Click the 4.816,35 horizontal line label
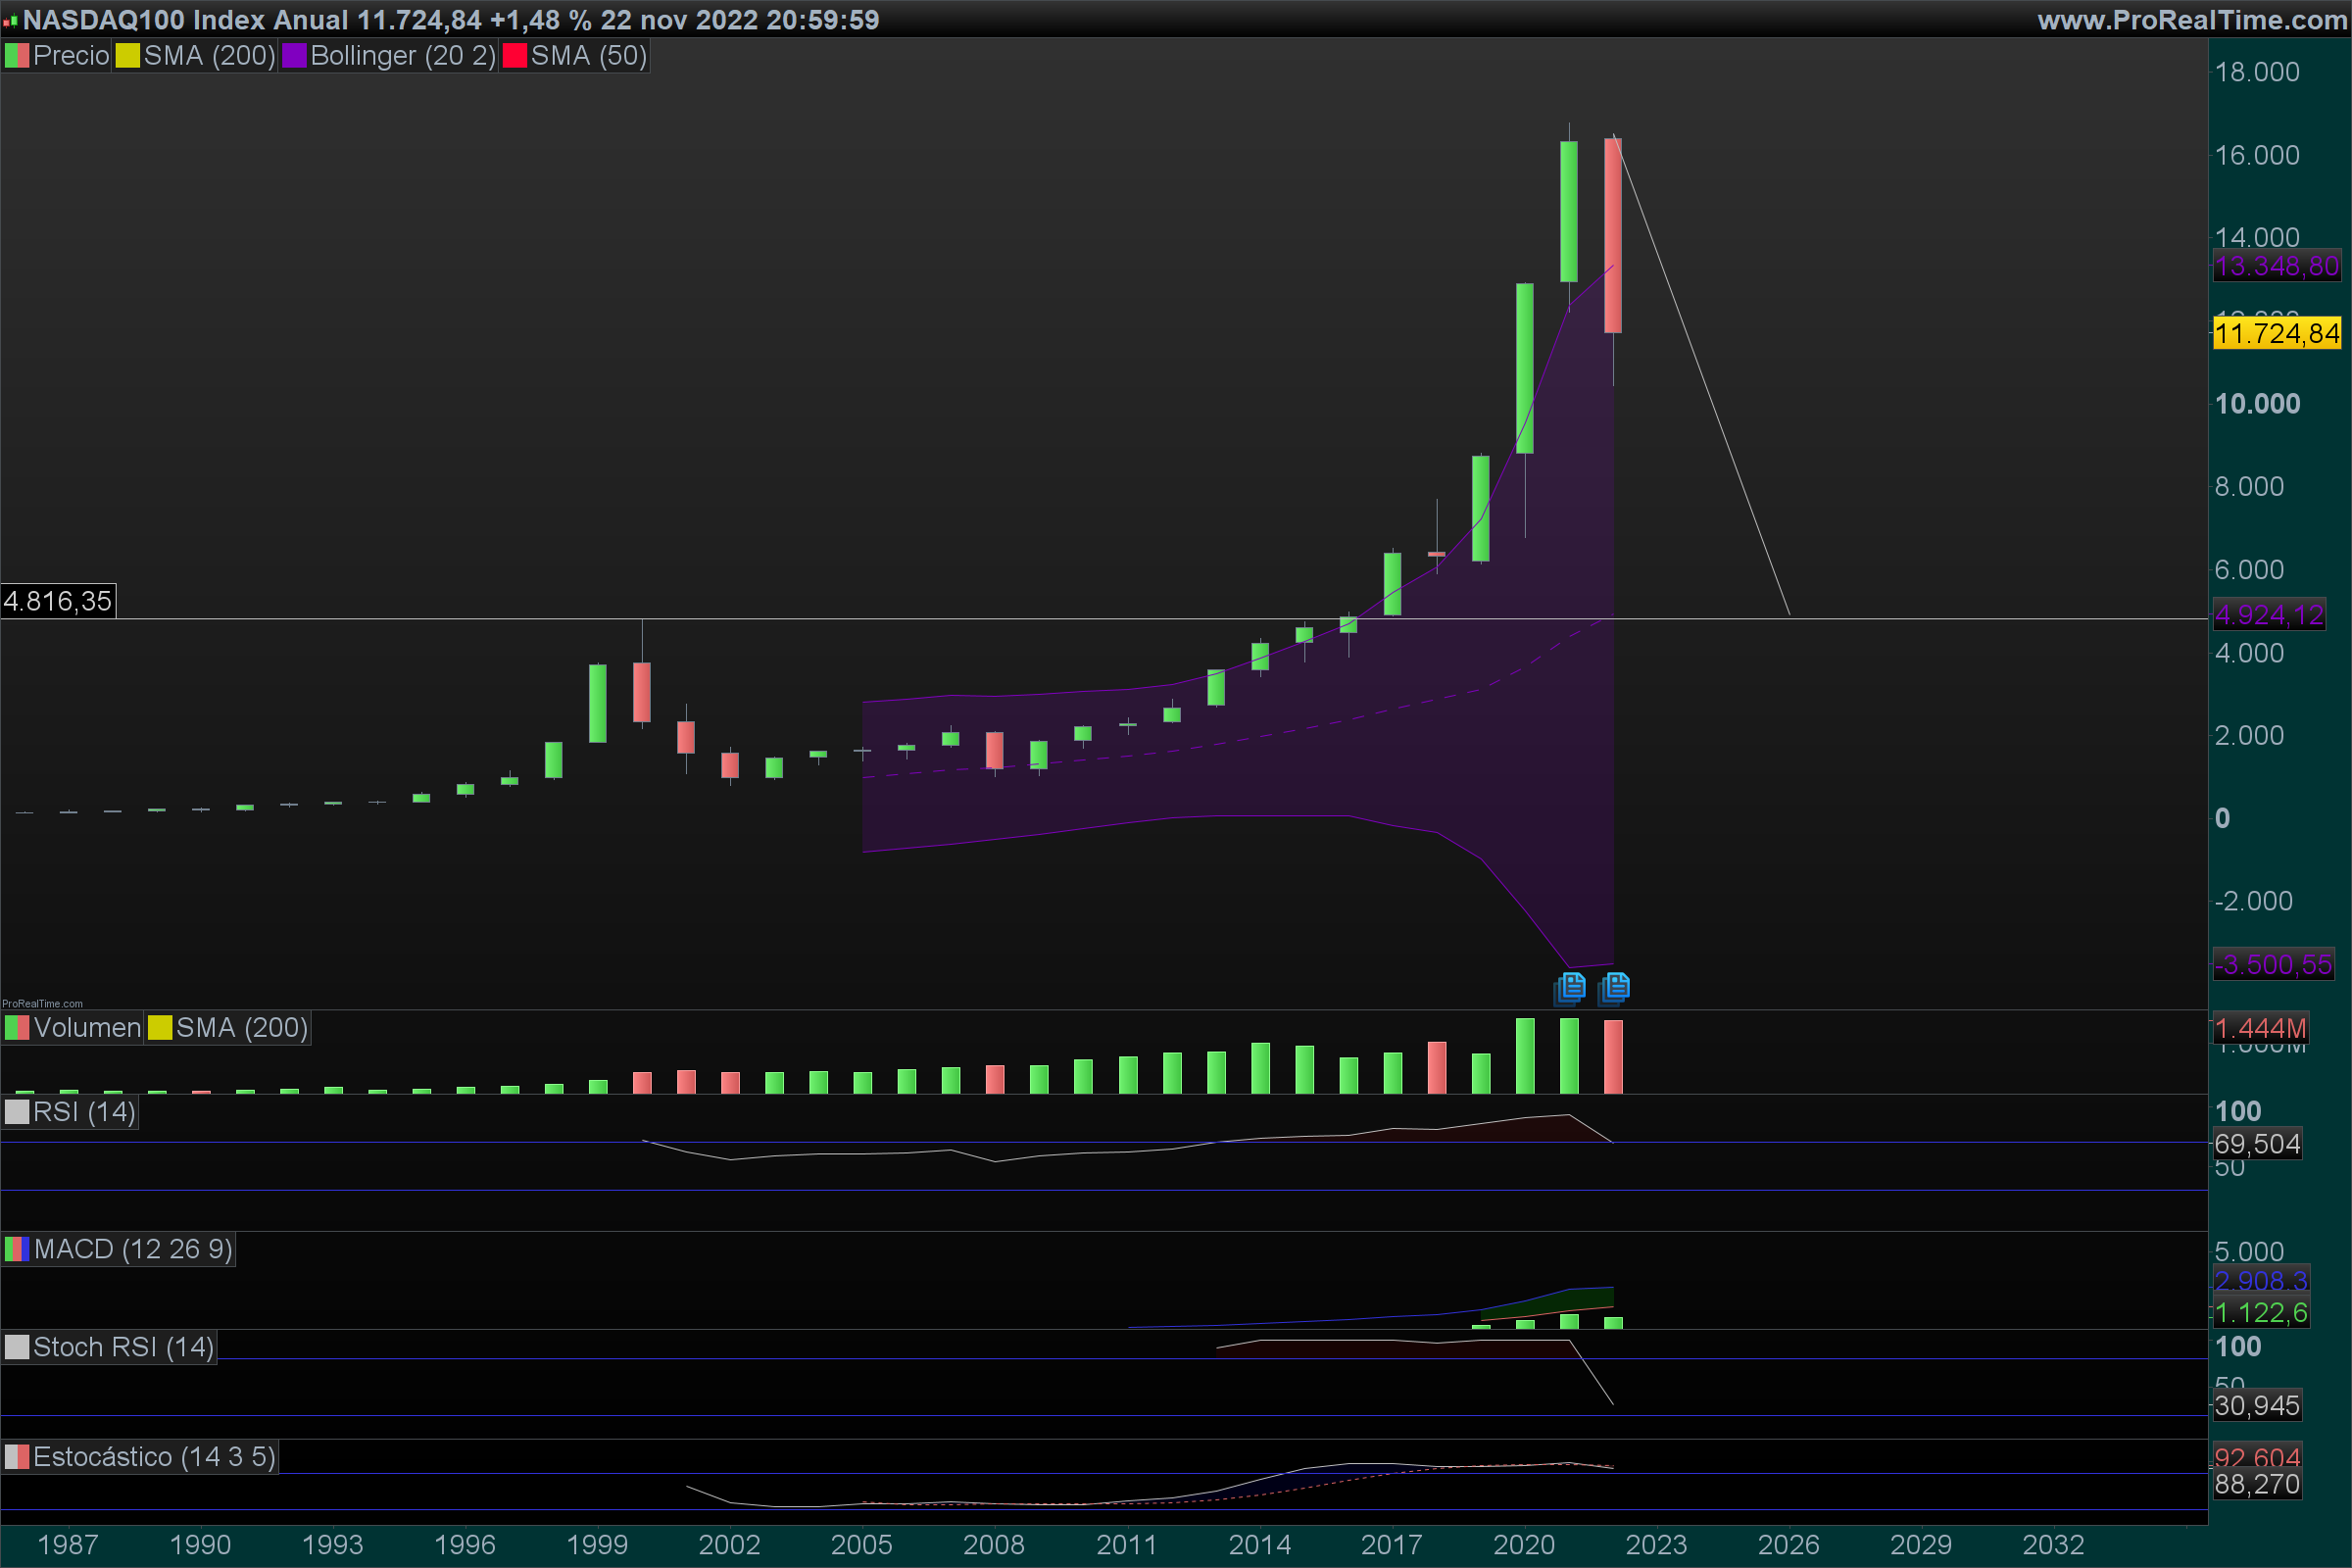The image size is (2352, 1568). pos(58,601)
